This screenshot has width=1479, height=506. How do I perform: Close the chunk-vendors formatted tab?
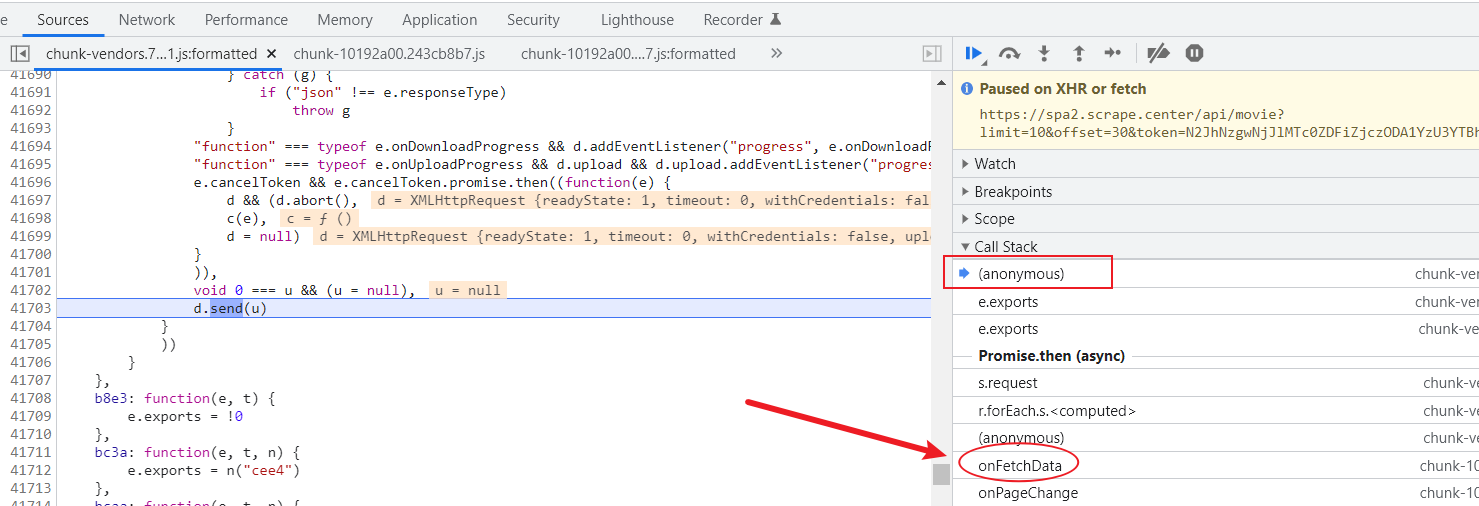[x=271, y=54]
